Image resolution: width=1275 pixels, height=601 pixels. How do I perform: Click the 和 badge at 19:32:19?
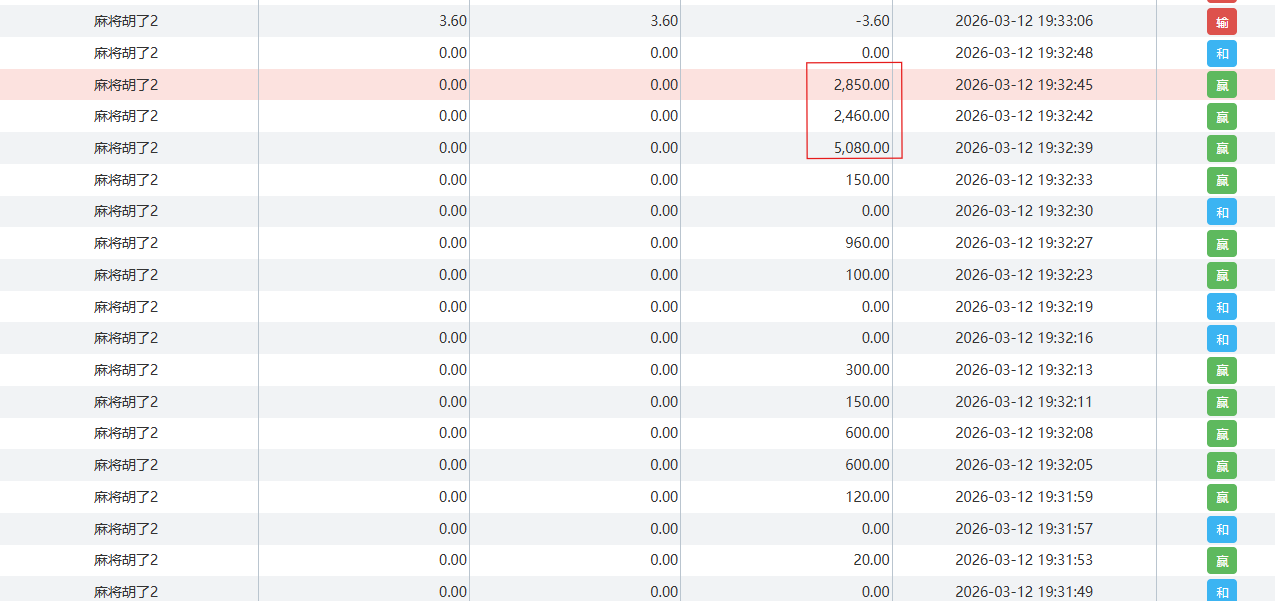pyautogui.click(x=1221, y=307)
